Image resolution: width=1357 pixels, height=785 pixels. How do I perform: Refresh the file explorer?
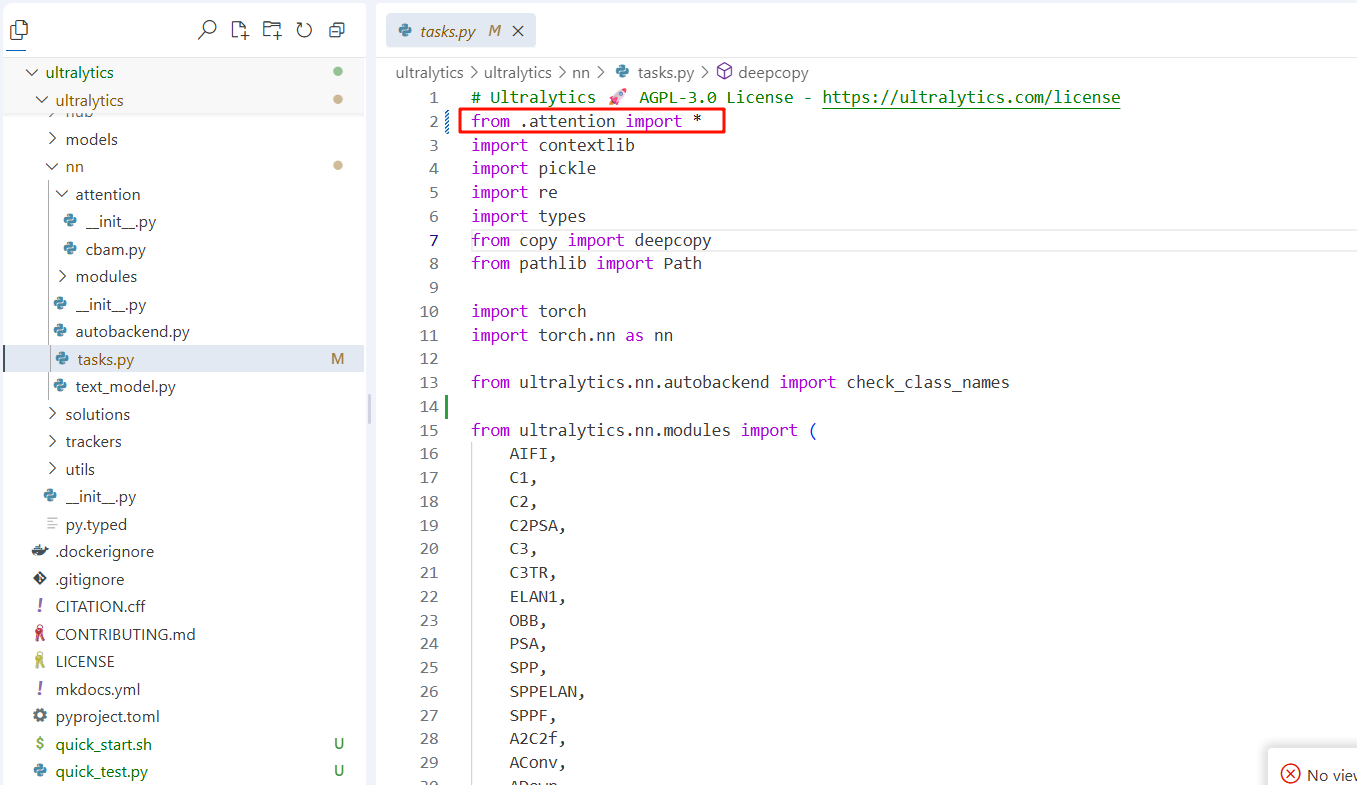pos(304,30)
